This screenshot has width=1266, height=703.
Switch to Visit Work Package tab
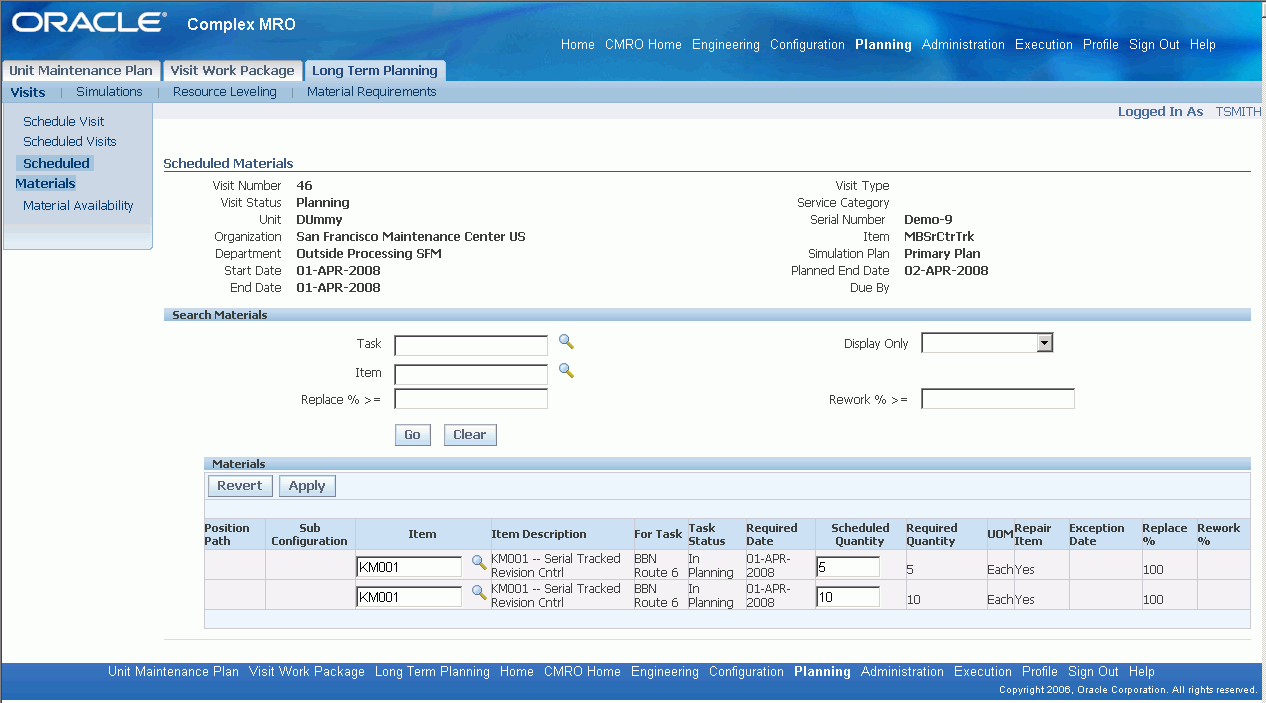[x=232, y=71]
